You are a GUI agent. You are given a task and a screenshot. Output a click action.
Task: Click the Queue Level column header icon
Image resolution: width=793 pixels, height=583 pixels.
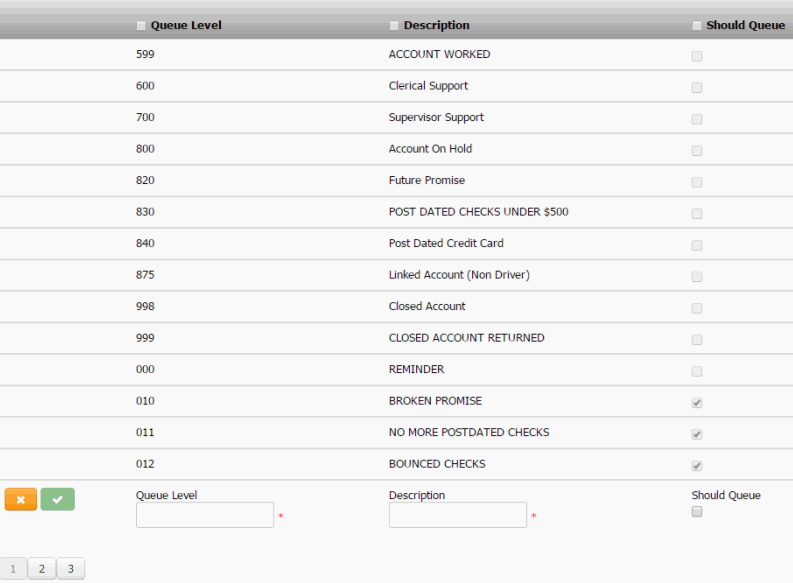141,26
